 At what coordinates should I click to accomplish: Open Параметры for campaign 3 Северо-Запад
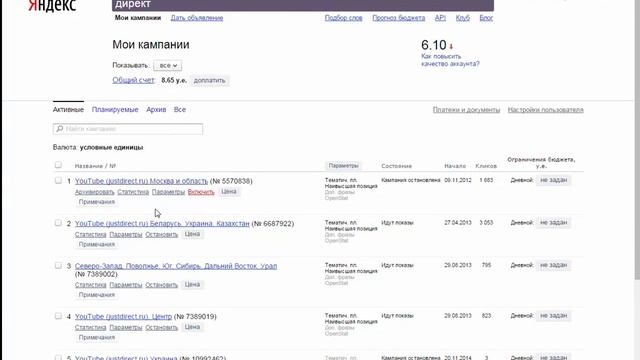tap(126, 285)
